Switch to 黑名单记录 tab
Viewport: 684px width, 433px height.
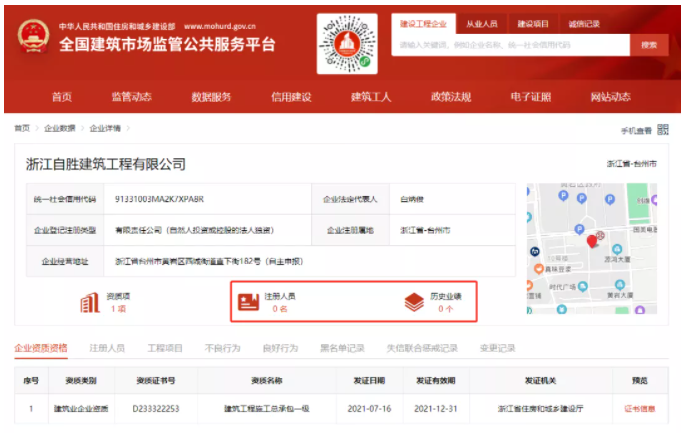click(x=342, y=348)
